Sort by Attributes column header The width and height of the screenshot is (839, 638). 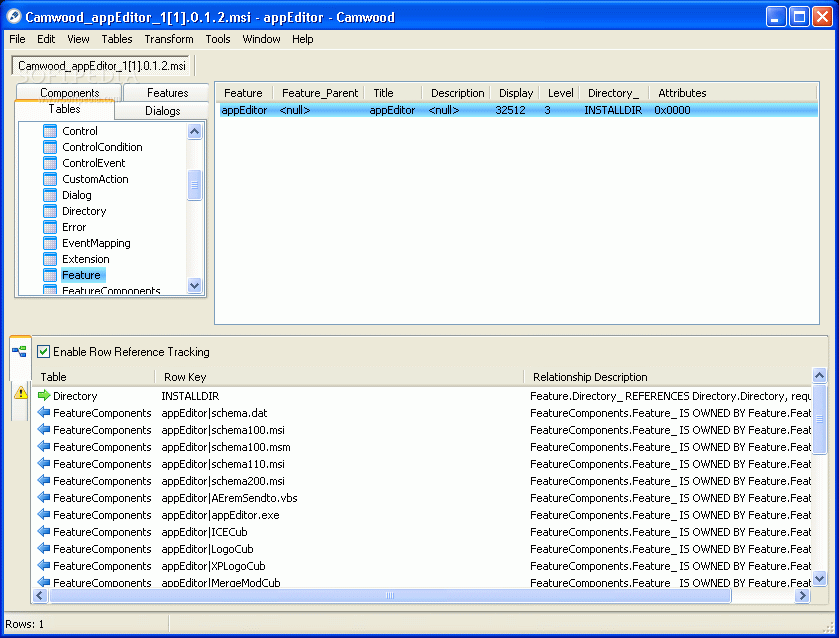(733, 93)
